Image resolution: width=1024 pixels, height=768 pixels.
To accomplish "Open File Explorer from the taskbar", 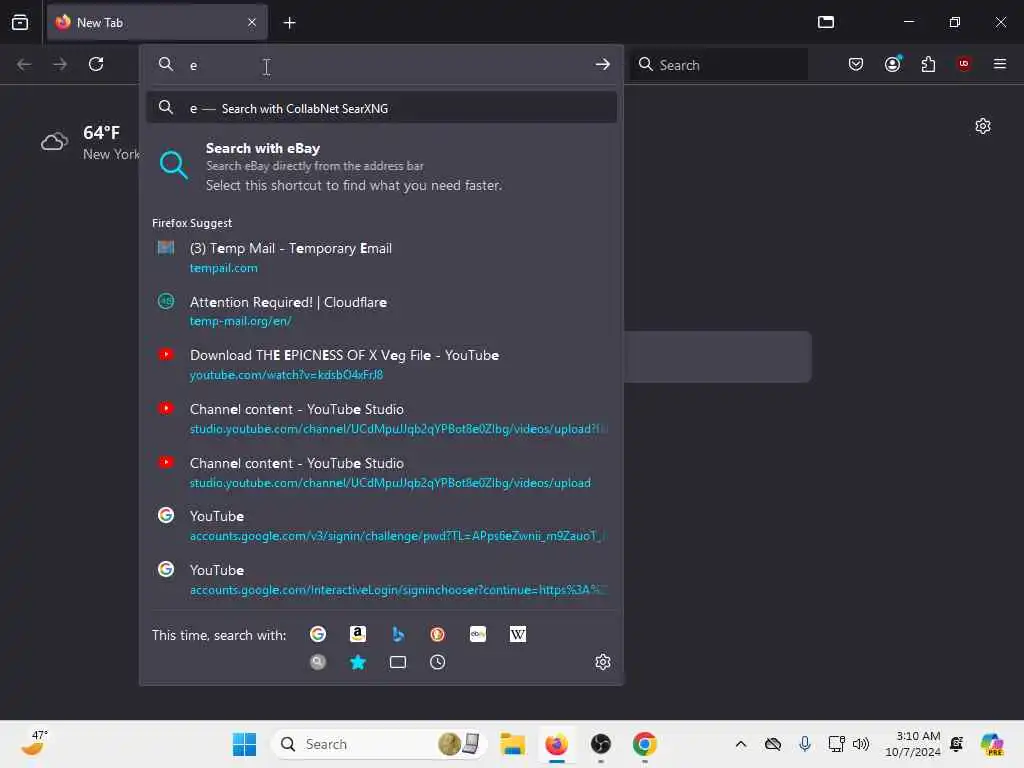I will tap(513, 744).
